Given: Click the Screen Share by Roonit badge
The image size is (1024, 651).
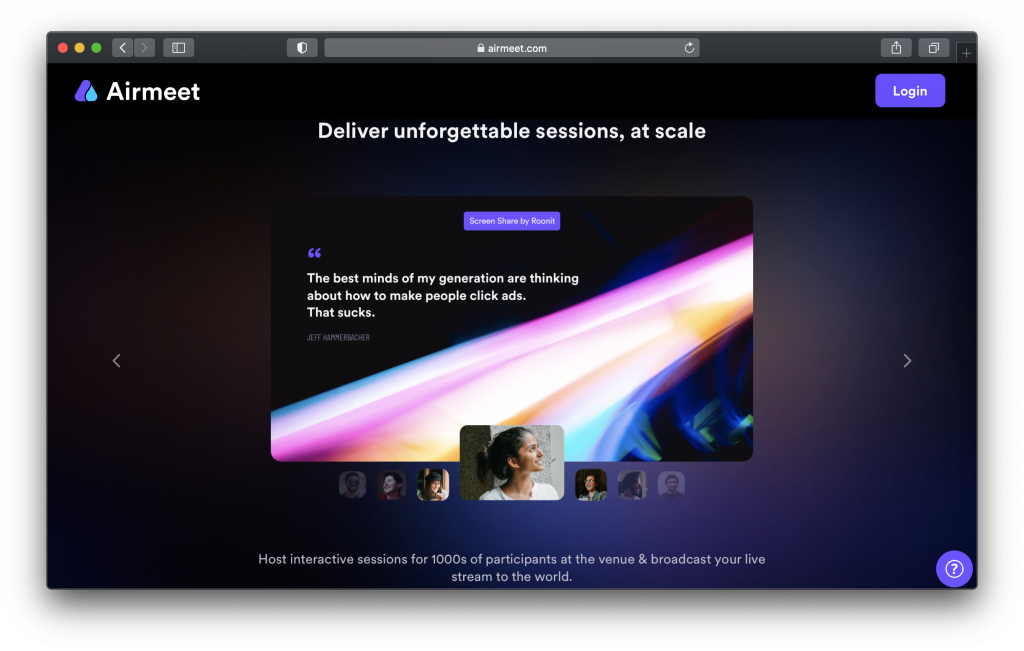Looking at the screenshot, I should 512,221.
